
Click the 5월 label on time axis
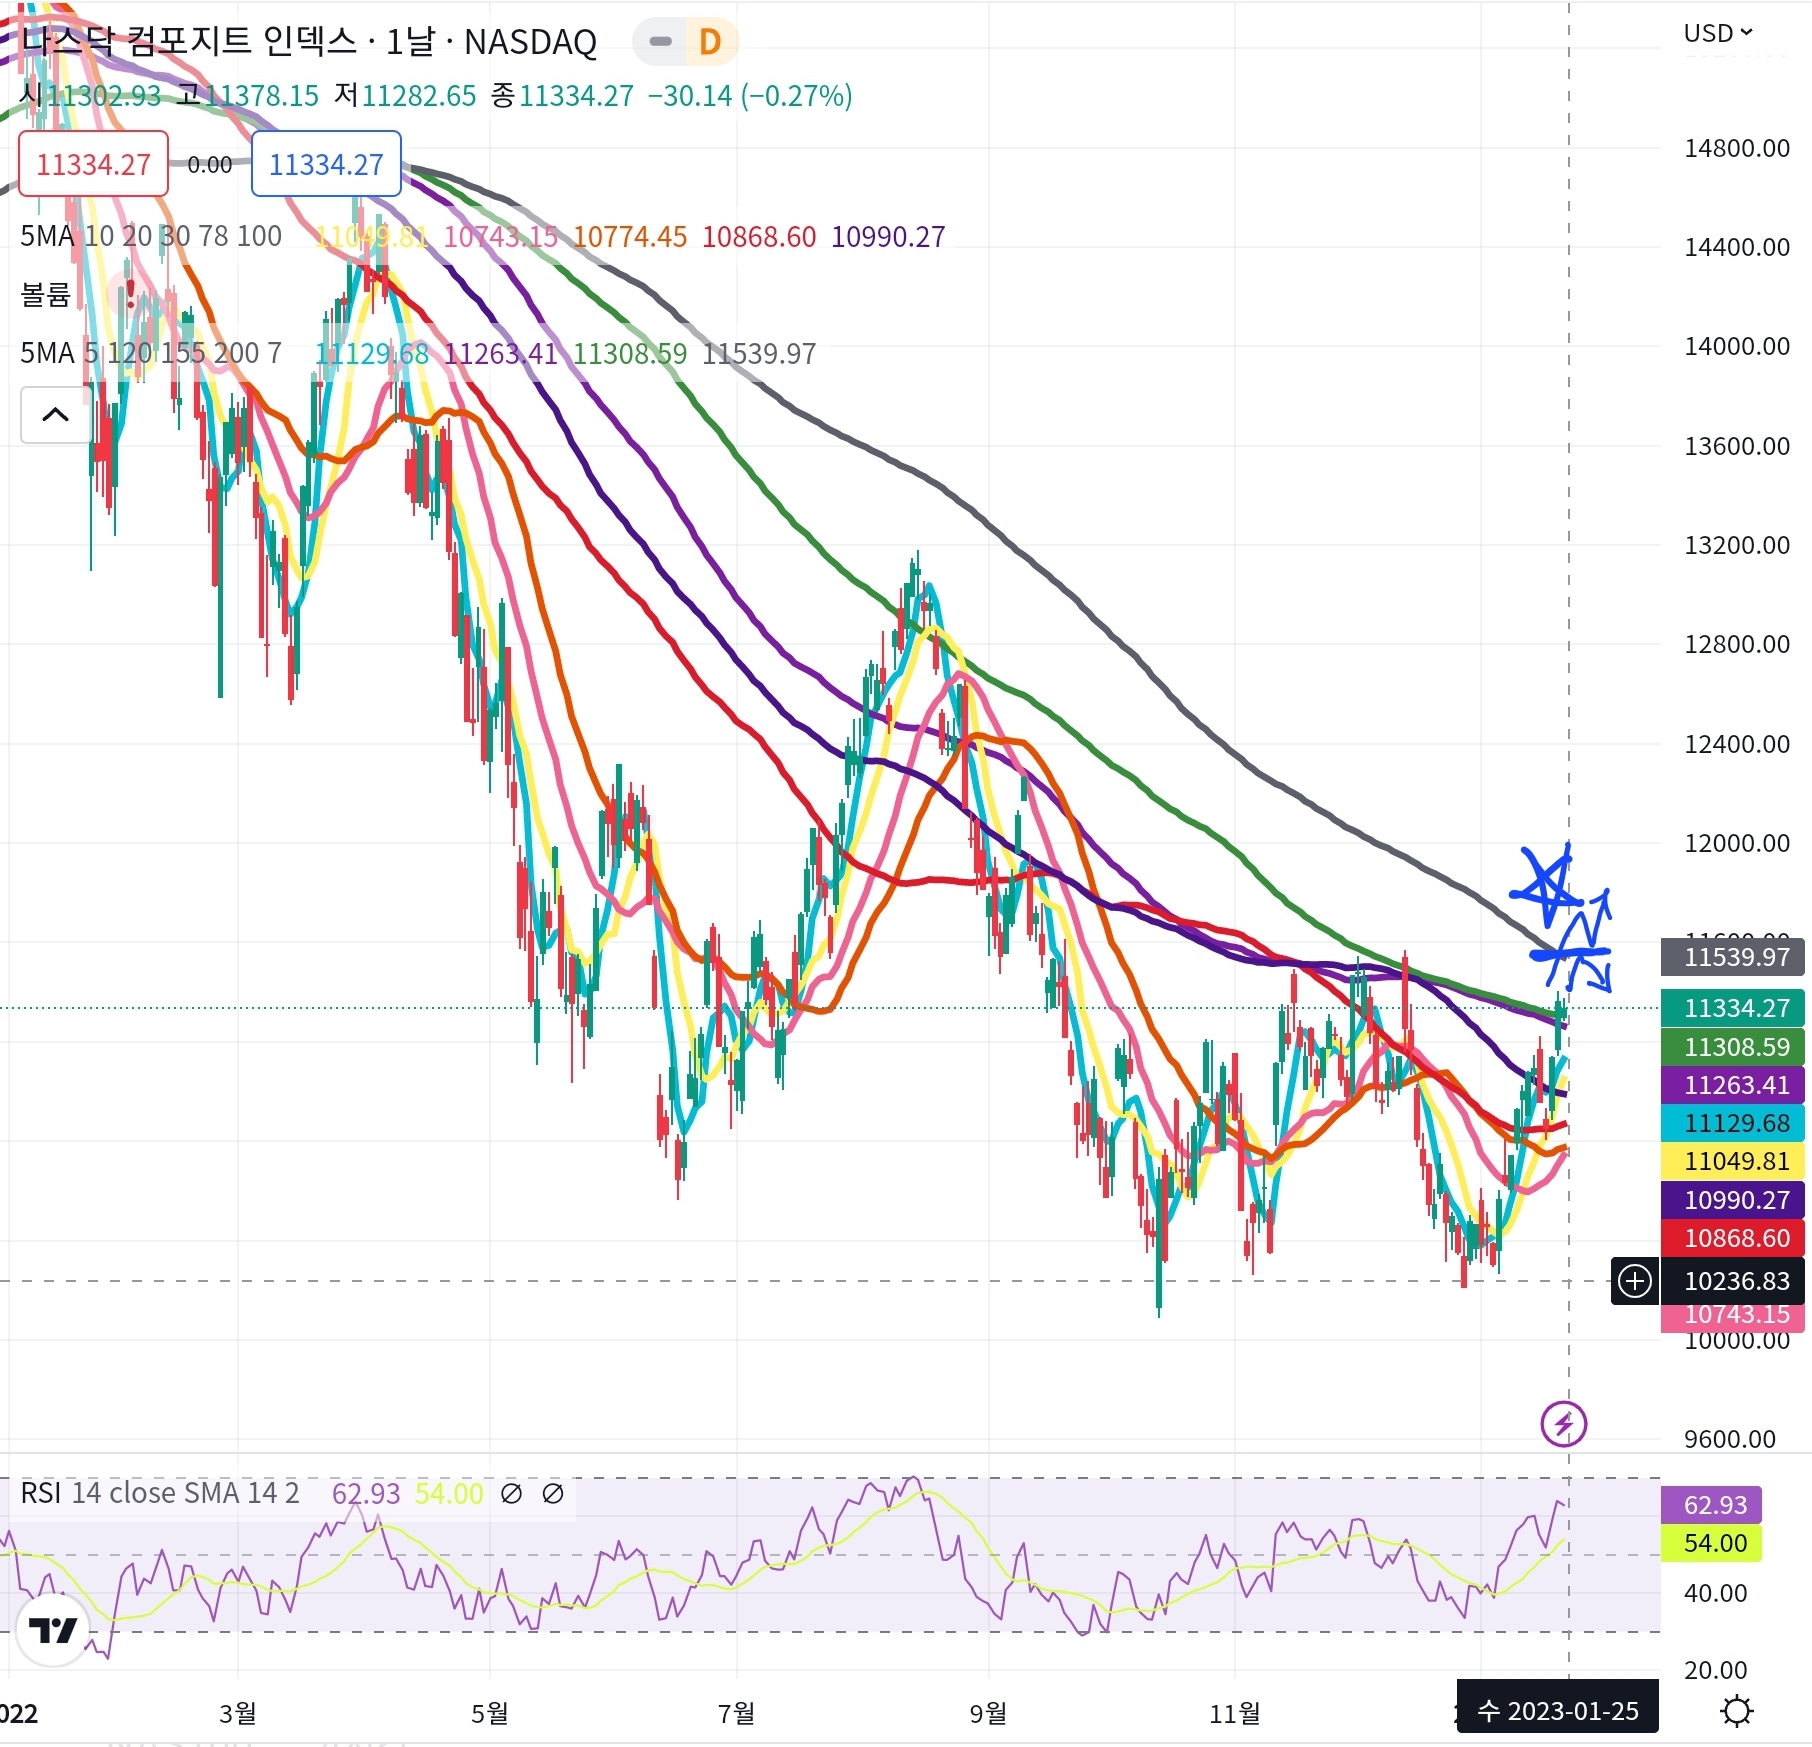(490, 1713)
